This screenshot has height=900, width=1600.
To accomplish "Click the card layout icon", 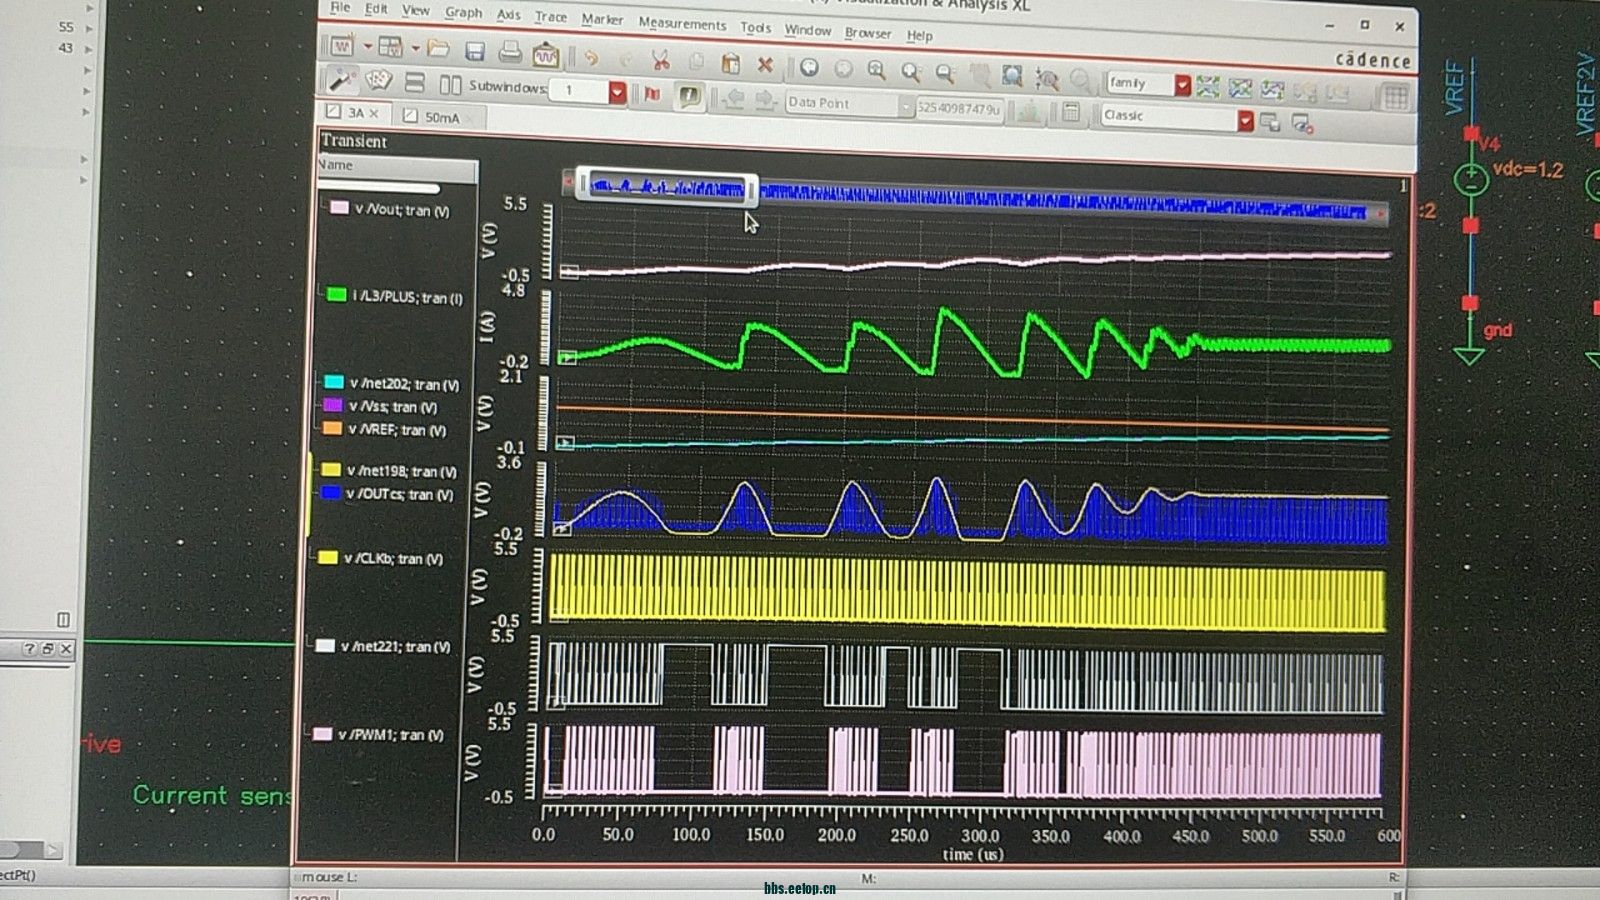I will tap(378, 81).
